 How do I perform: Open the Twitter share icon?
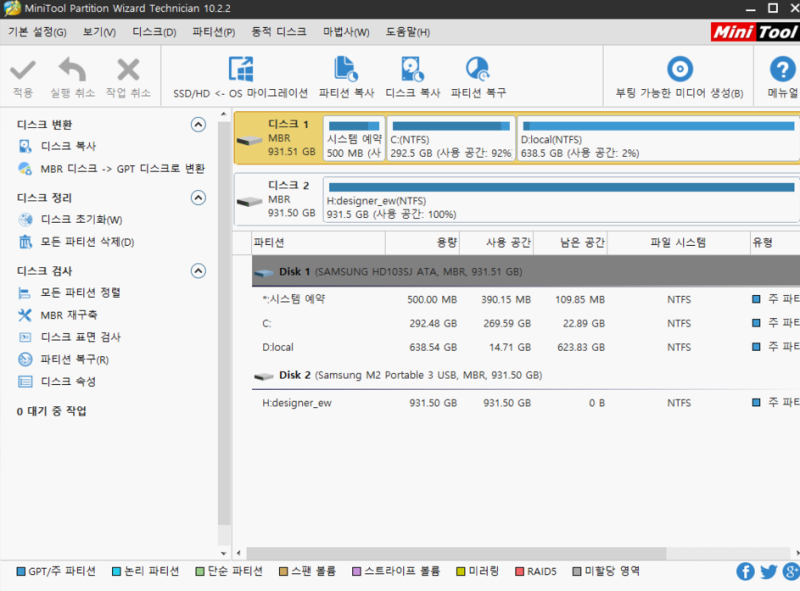(x=768, y=572)
